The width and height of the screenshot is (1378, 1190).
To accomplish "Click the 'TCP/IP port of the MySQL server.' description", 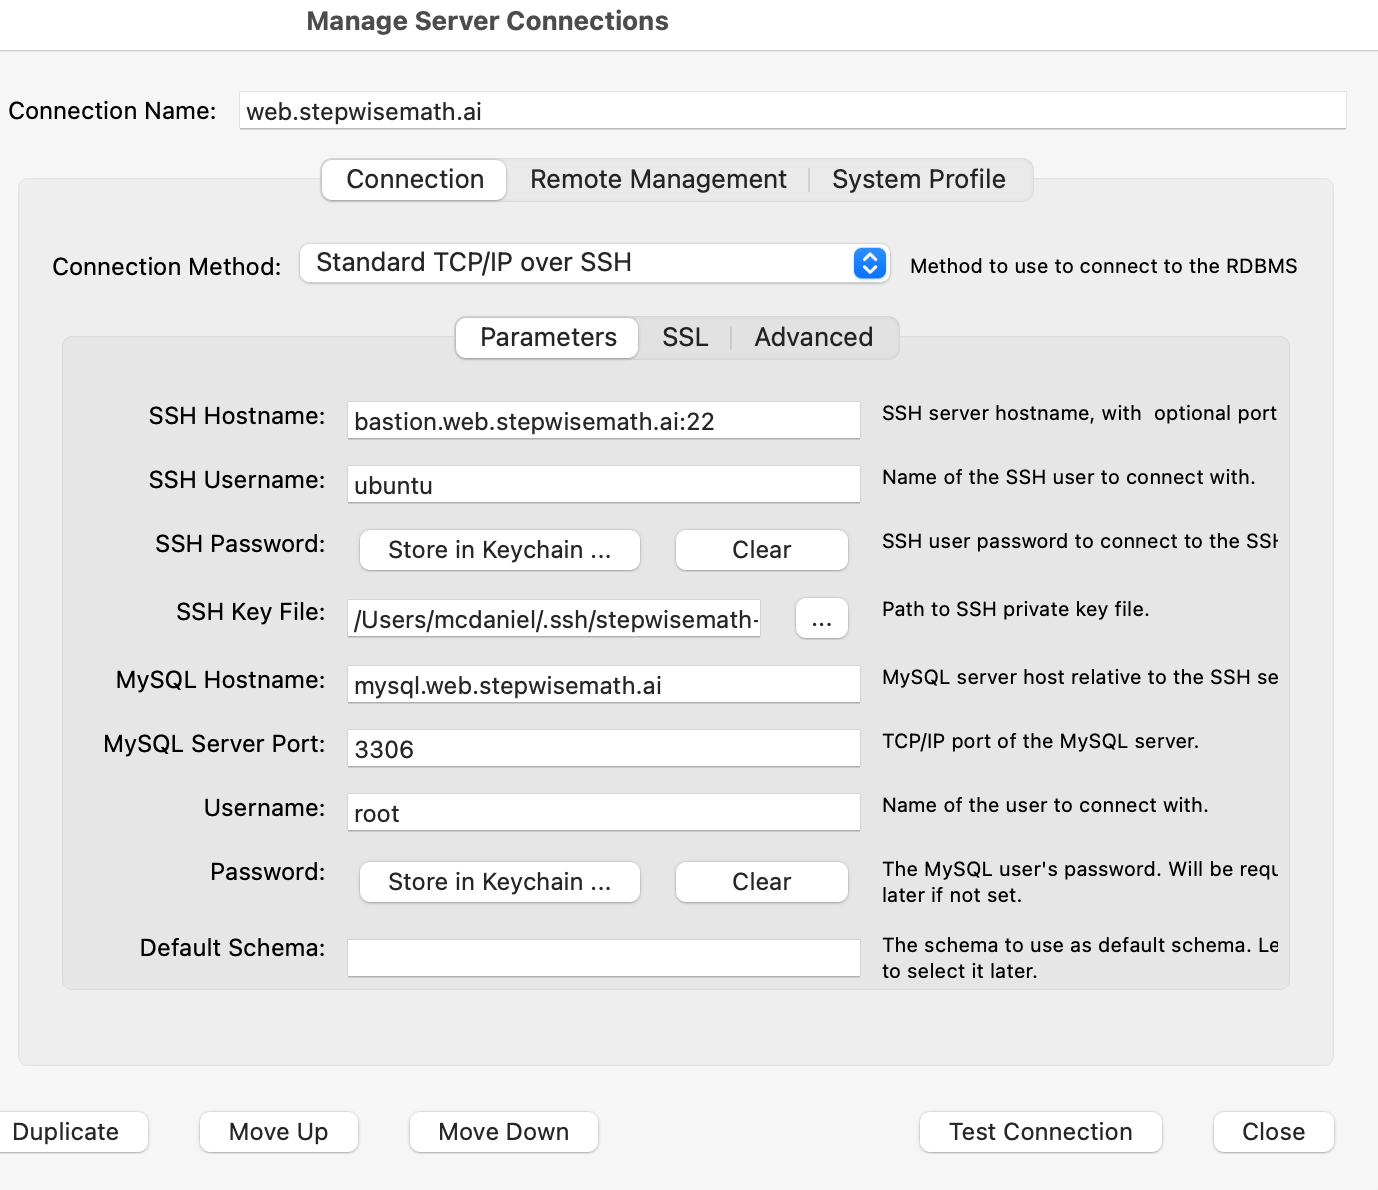I will pyautogui.click(x=1040, y=741).
